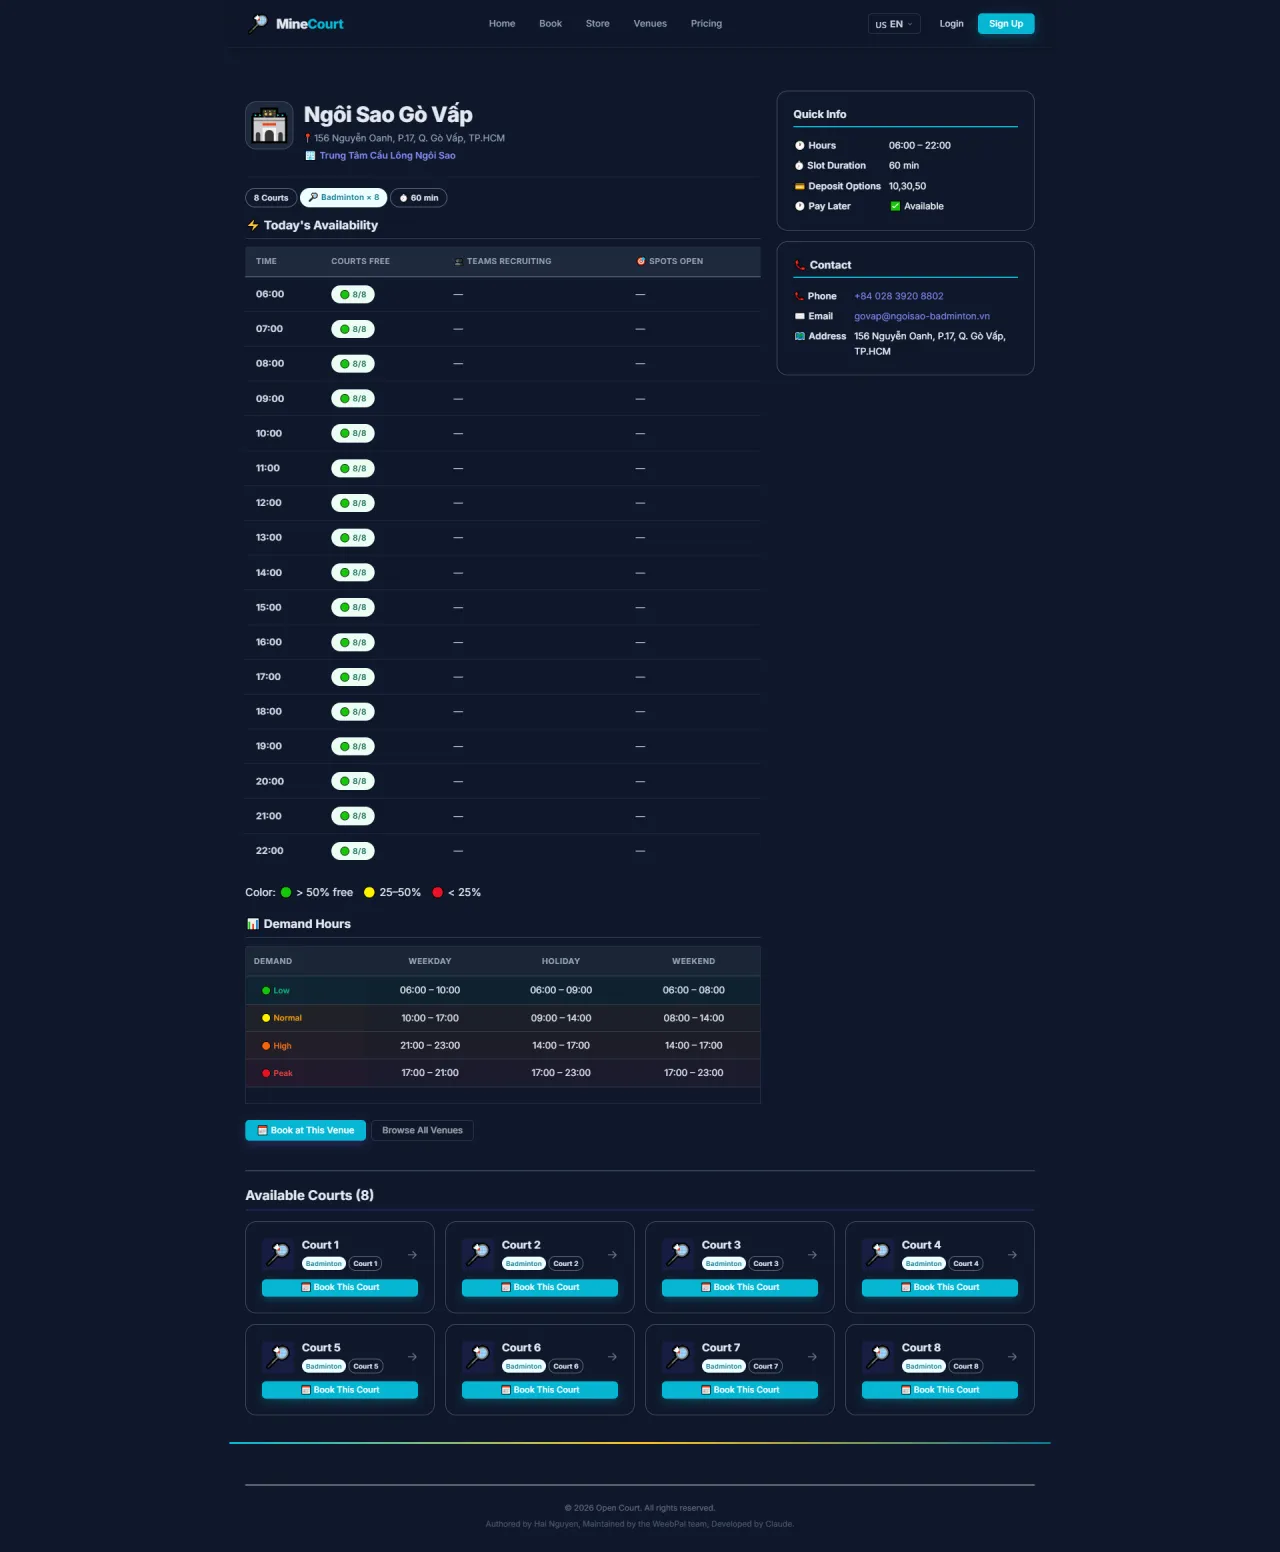Open Court 3 details via arrow icon
The image size is (1280, 1552).
coord(812,1255)
